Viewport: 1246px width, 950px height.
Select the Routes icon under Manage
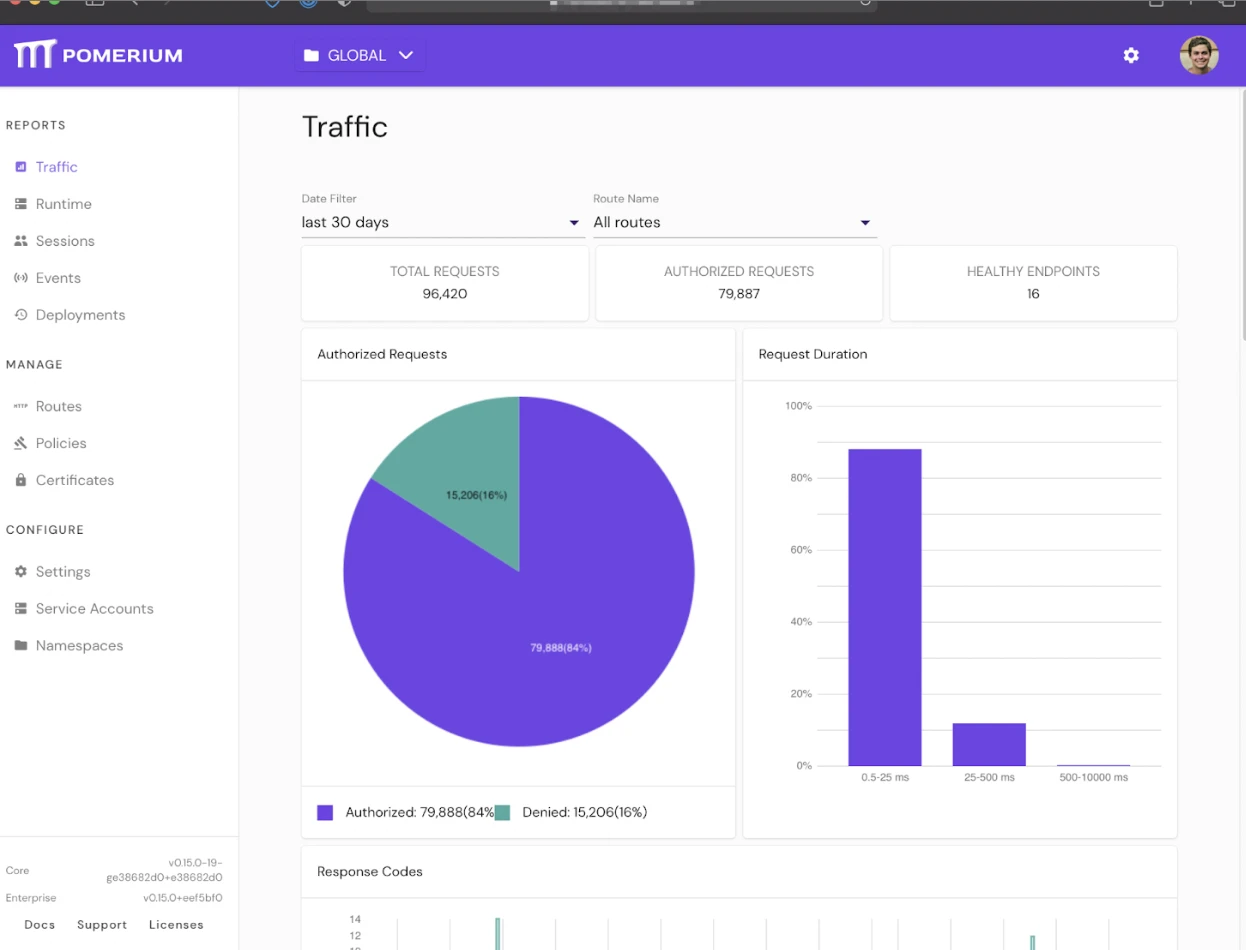click(21, 406)
